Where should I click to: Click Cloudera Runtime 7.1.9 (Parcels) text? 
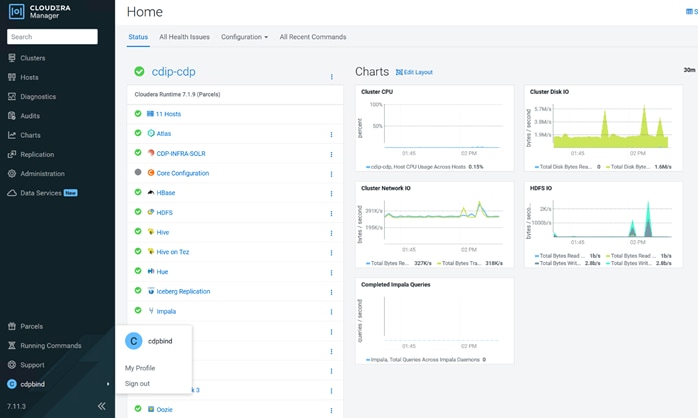tap(177, 94)
